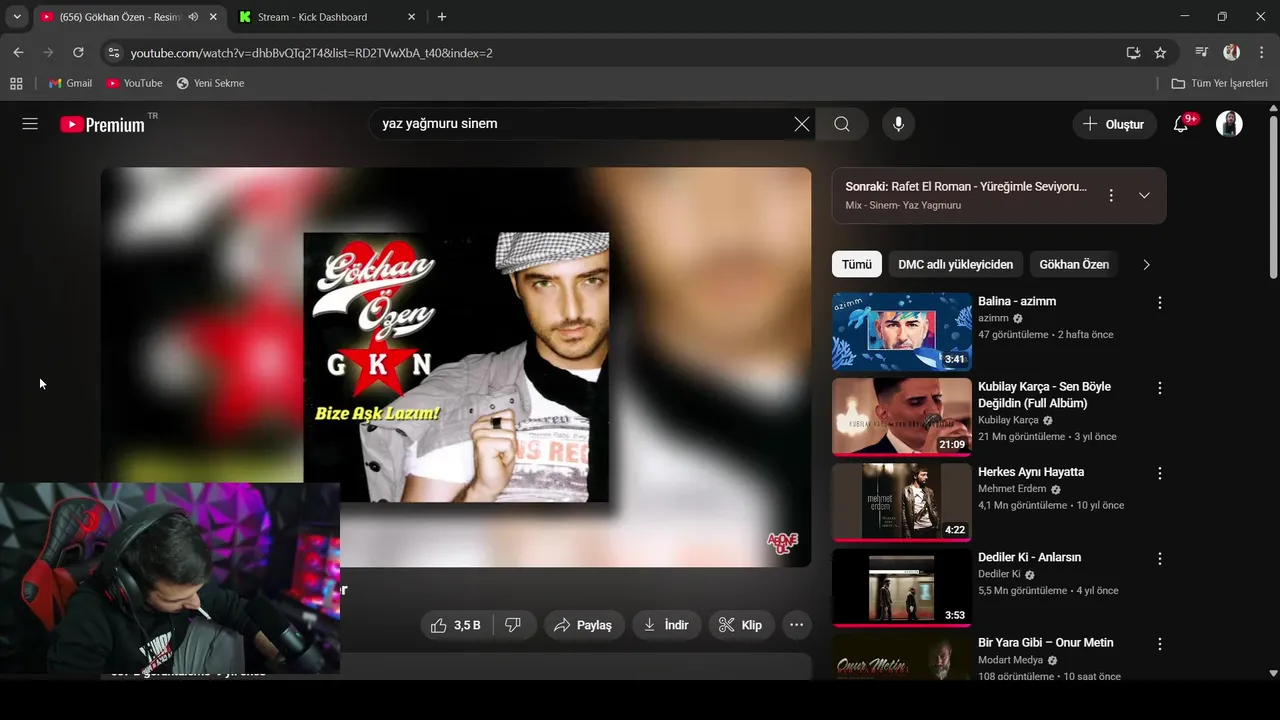Open Chrome profile avatar
This screenshot has width=1280, height=720.
pos(1231,52)
